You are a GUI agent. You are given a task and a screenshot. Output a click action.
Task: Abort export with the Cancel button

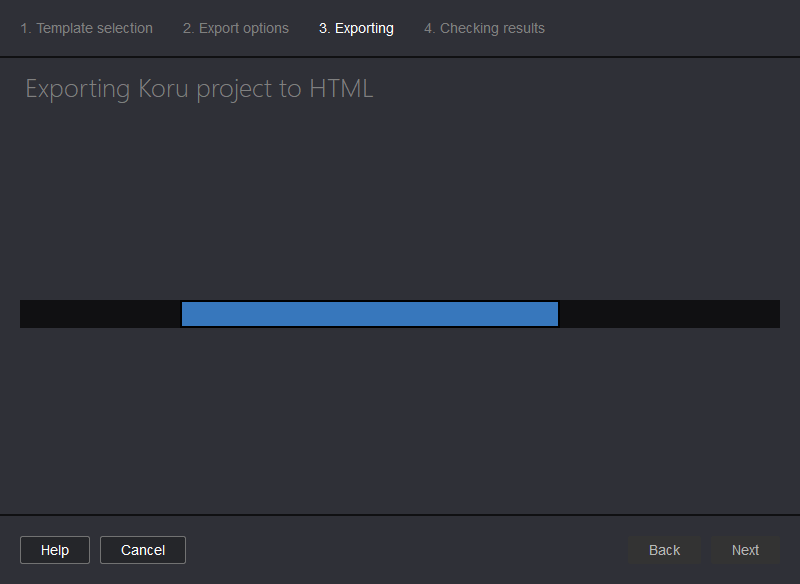(142, 550)
